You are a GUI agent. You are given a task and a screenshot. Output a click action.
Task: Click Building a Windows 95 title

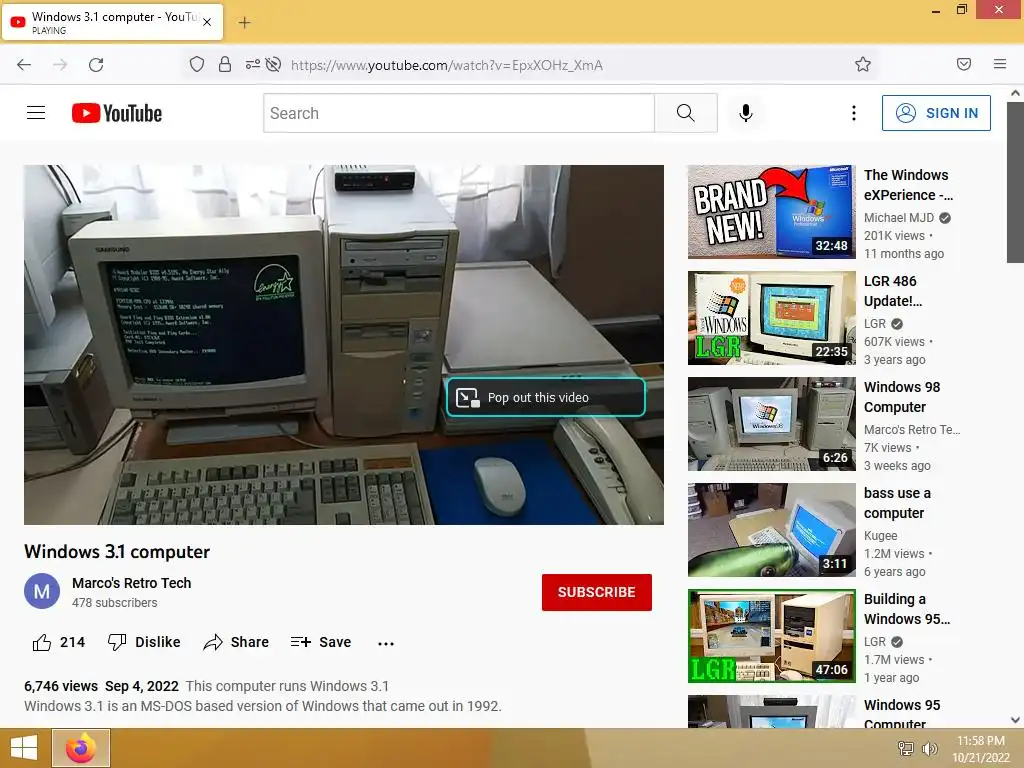pos(907,609)
